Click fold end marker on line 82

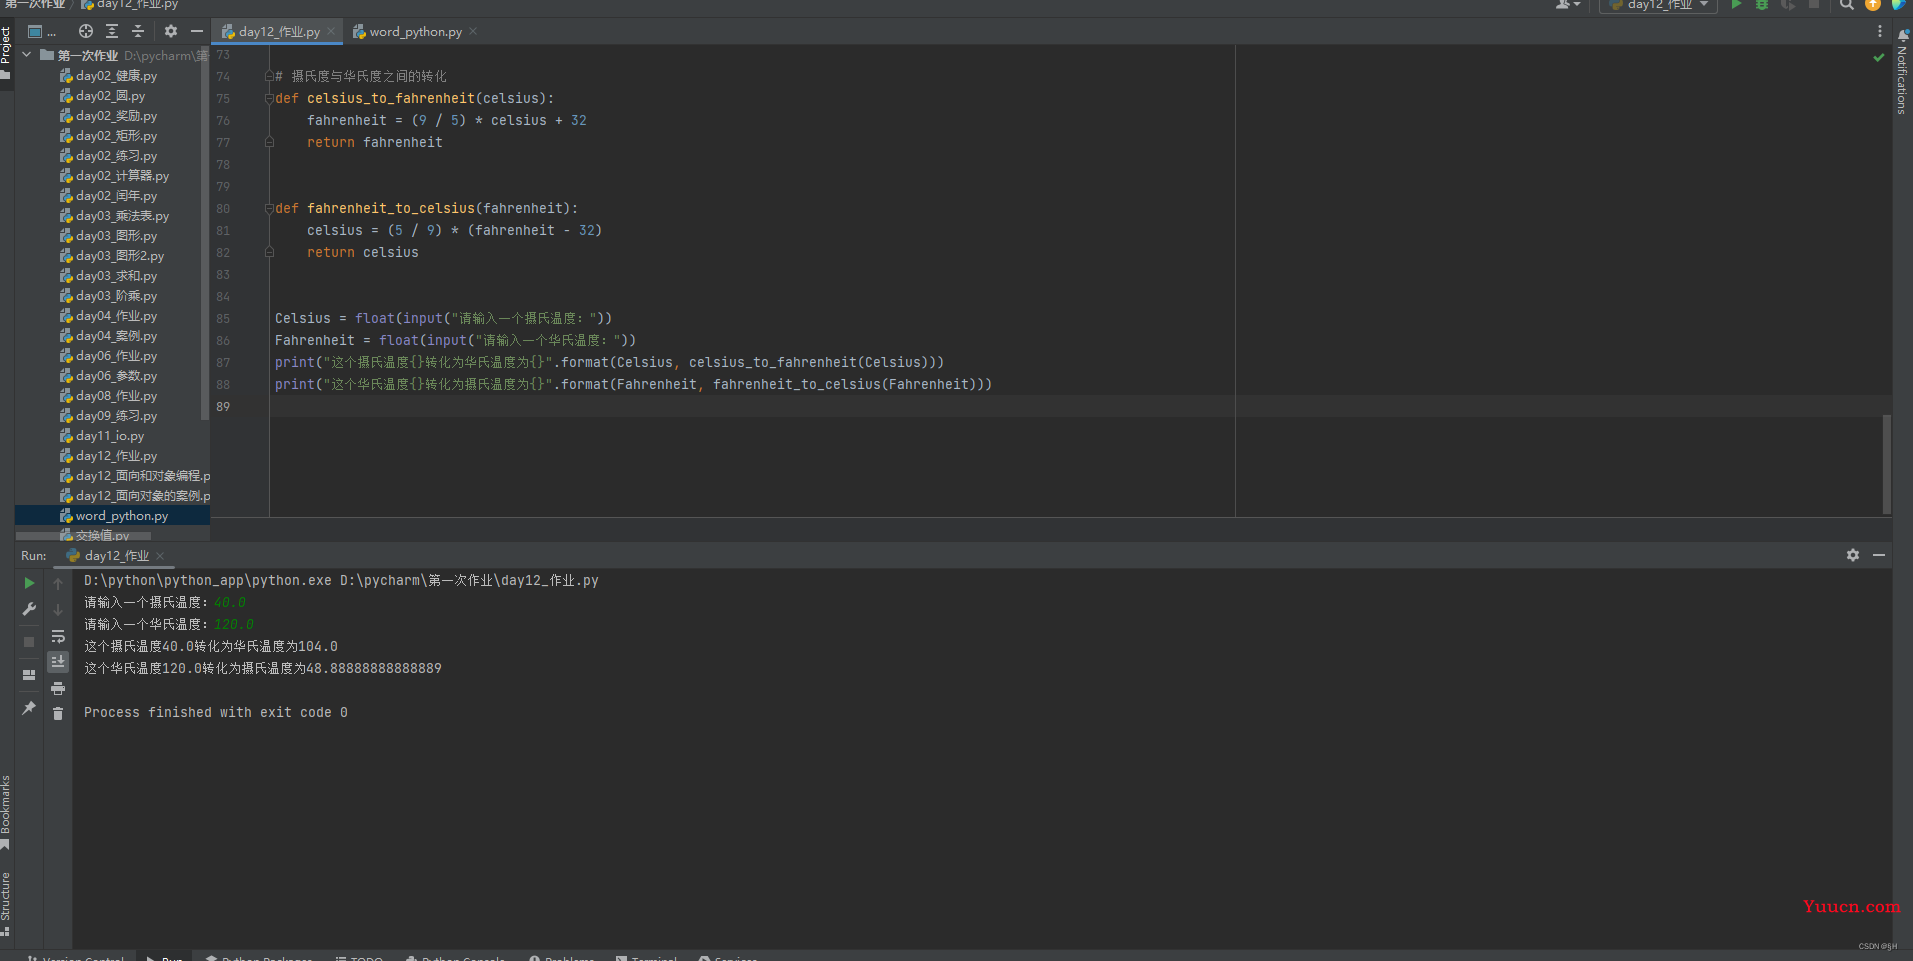pyautogui.click(x=269, y=253)
